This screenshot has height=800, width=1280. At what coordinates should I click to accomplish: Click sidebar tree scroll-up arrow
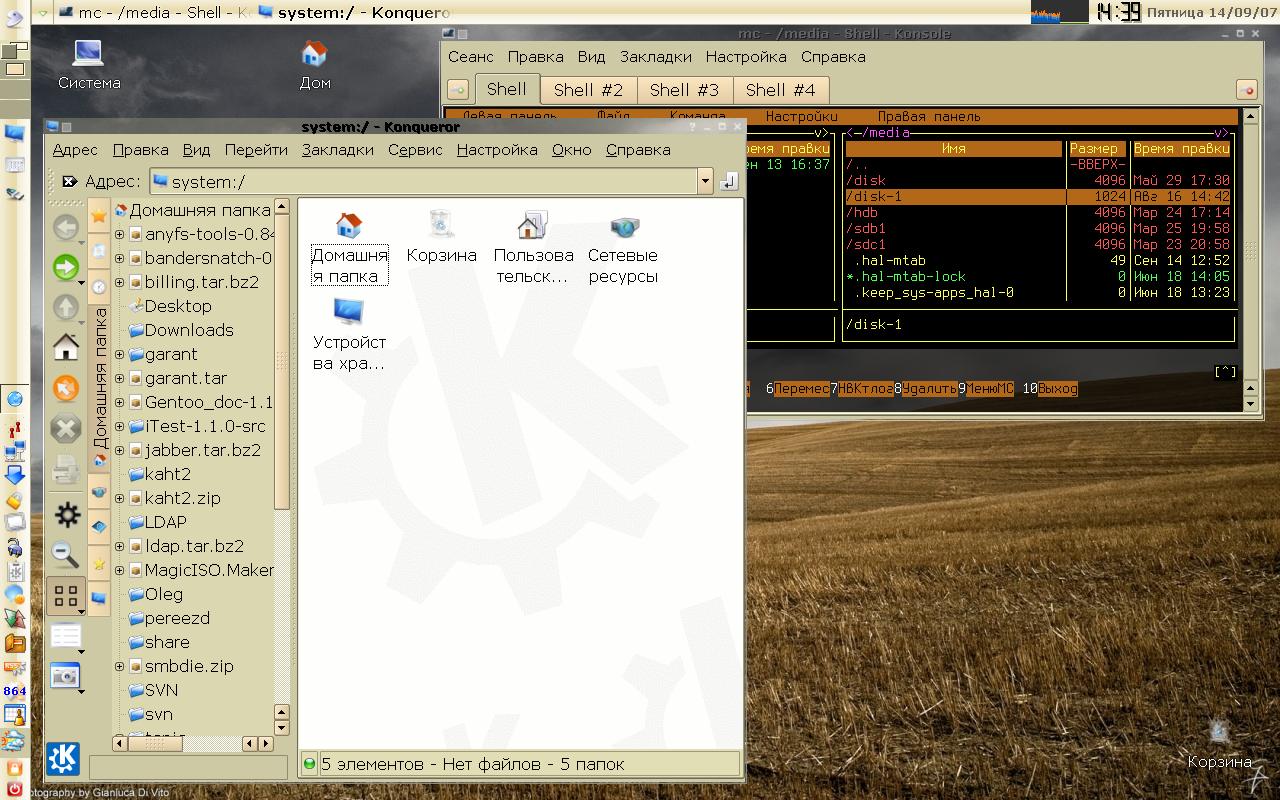coord(282,207)
